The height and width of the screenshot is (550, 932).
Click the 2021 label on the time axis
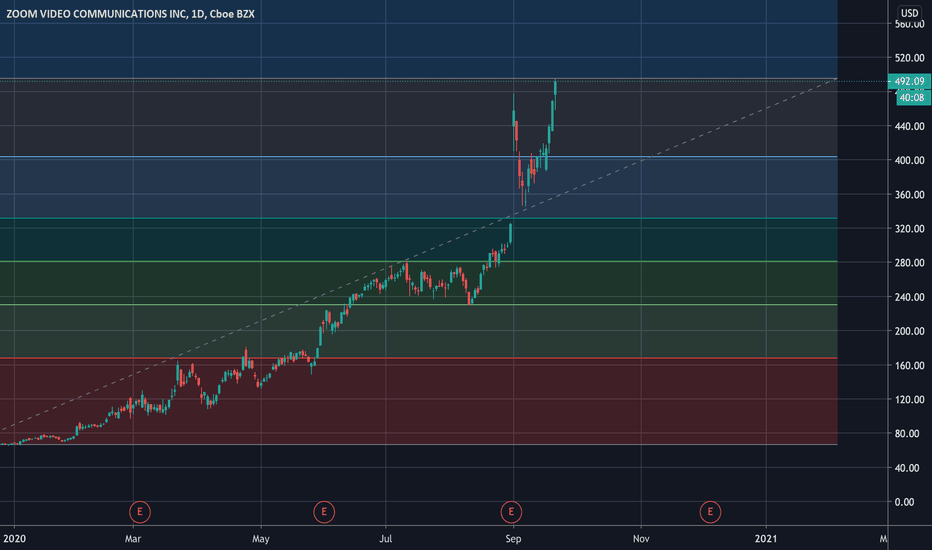766,539
